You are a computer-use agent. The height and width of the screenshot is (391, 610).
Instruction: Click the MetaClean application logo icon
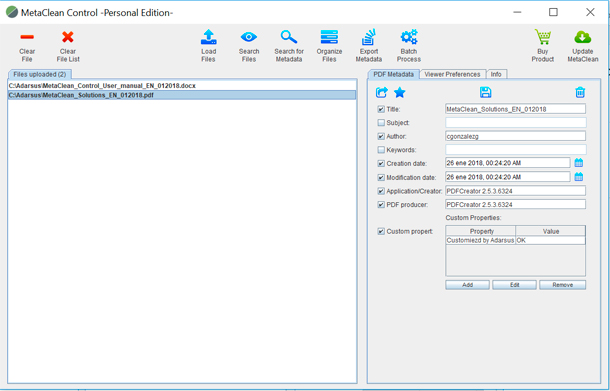[12, 12]
